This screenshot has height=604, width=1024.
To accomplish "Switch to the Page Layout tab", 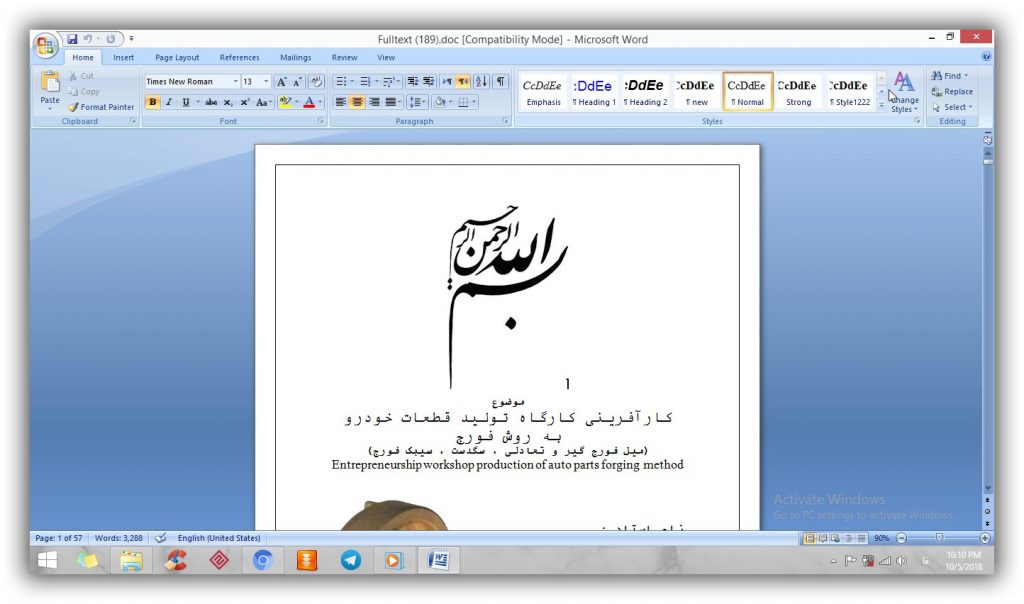I will click(177, 58).
